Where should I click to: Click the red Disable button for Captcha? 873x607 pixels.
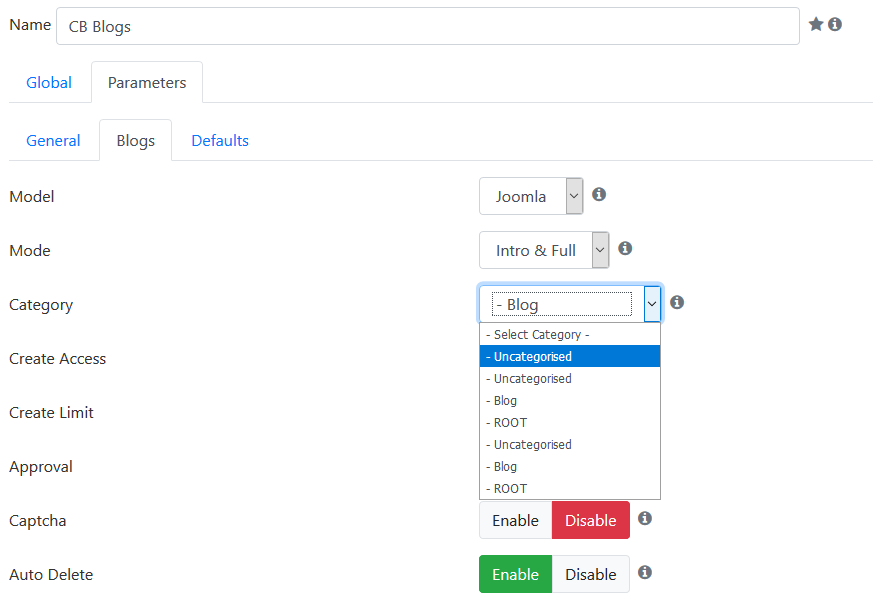click(x=591, y=520)
